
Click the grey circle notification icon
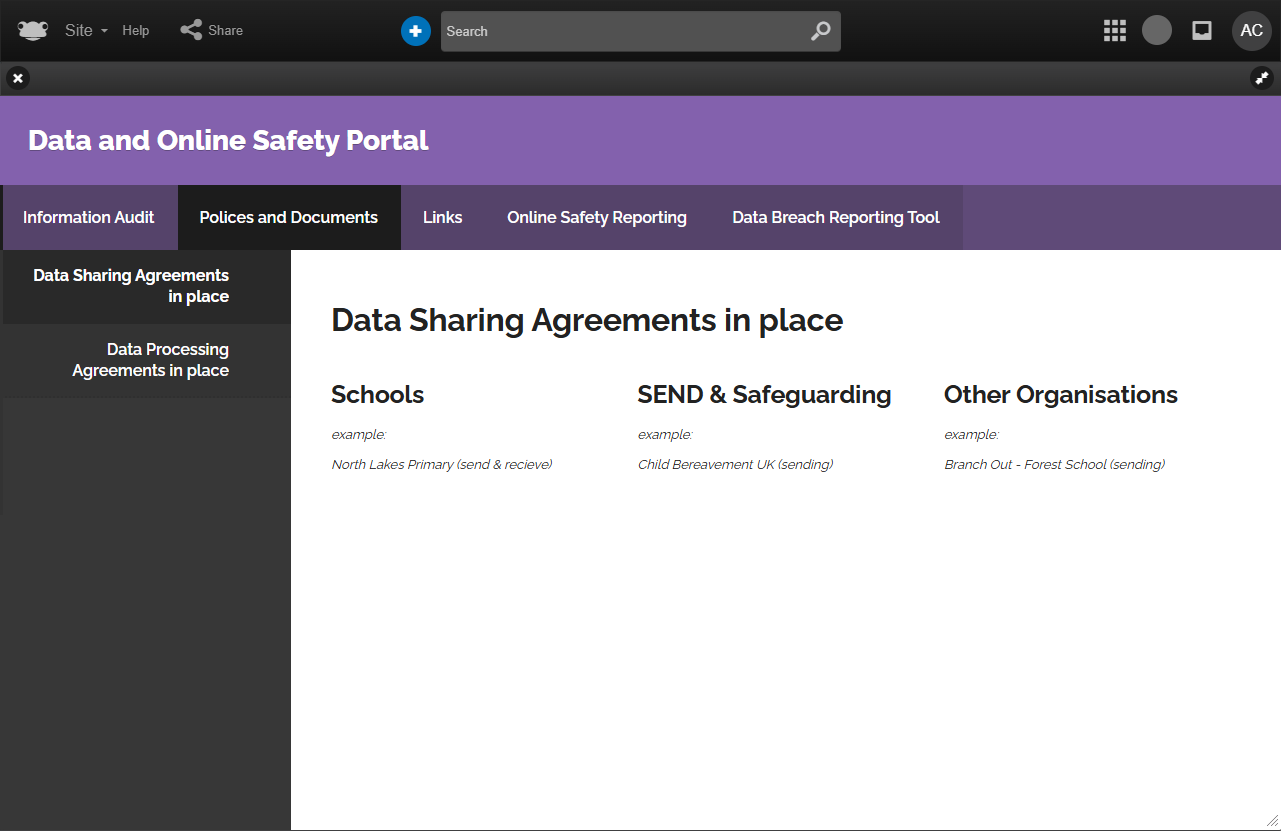[x=1157, y=30]
